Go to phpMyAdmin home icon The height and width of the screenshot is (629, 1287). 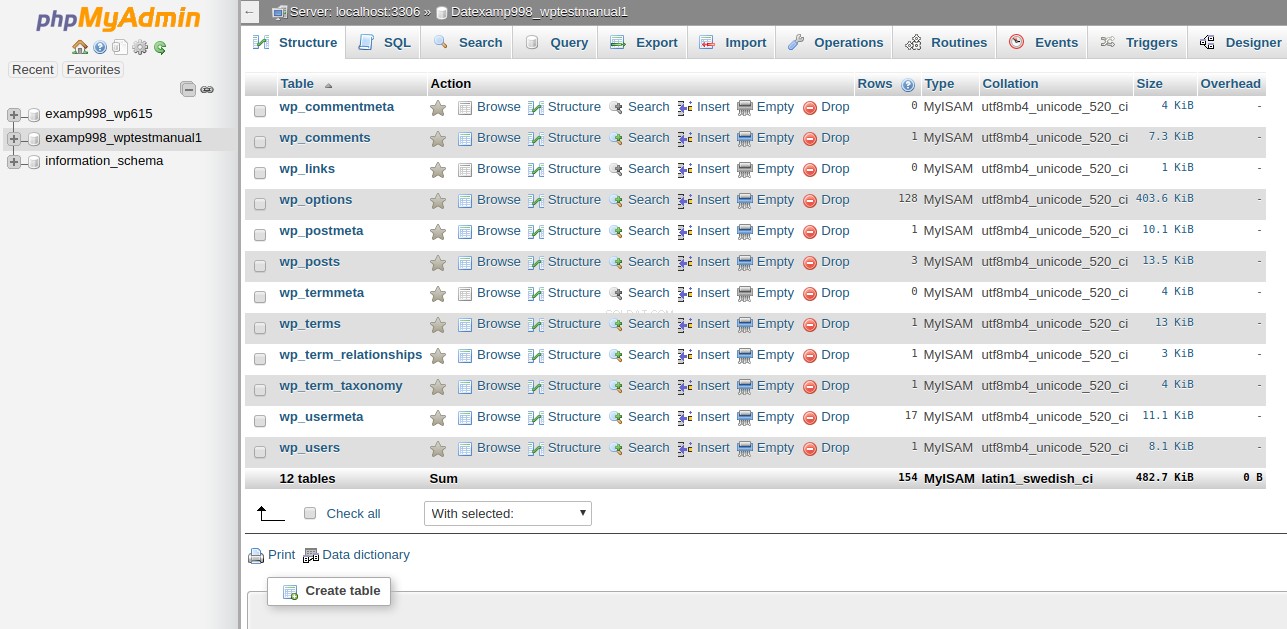coord(80,47)
